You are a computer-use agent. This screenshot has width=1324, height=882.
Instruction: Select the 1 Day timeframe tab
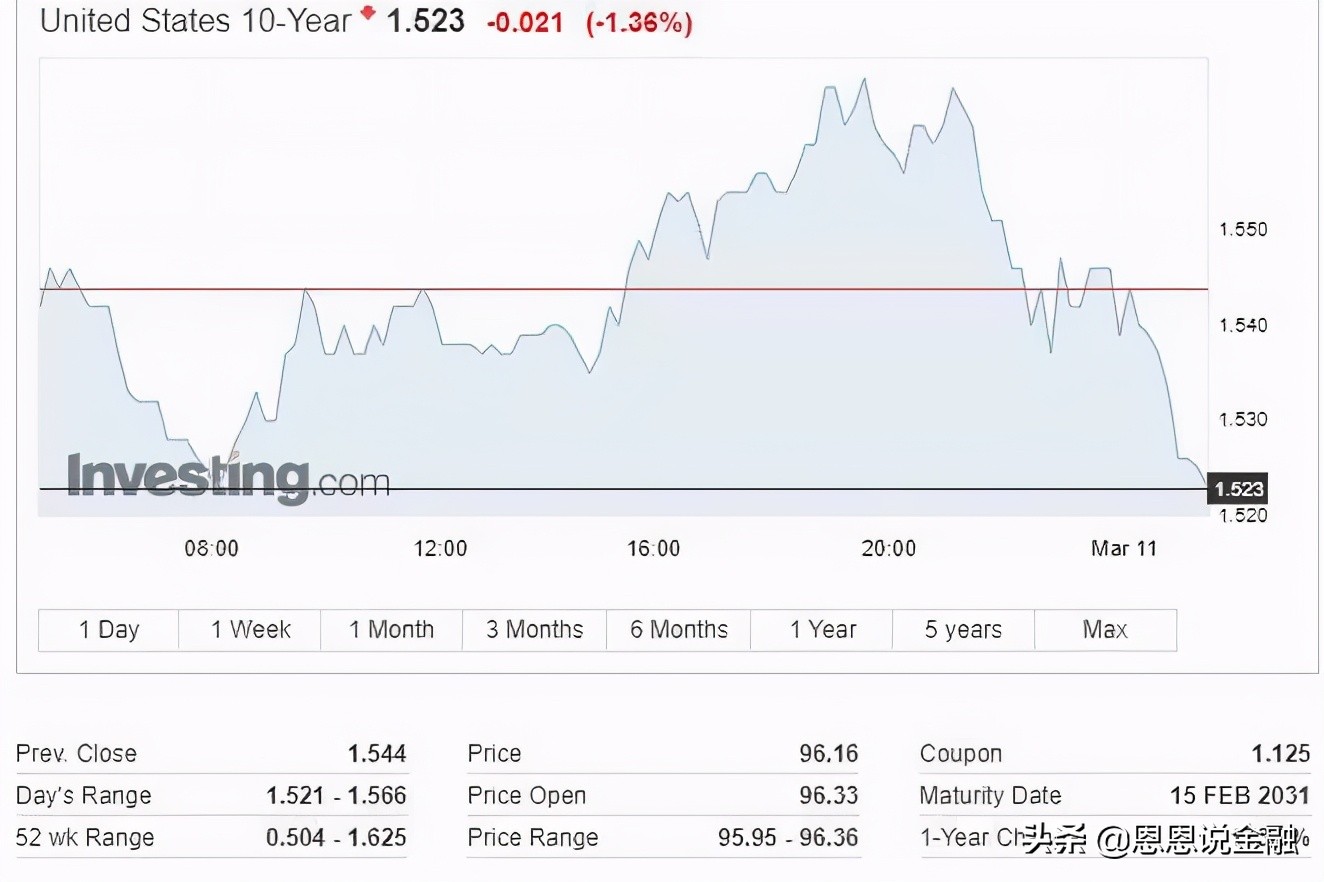[109, 630]
